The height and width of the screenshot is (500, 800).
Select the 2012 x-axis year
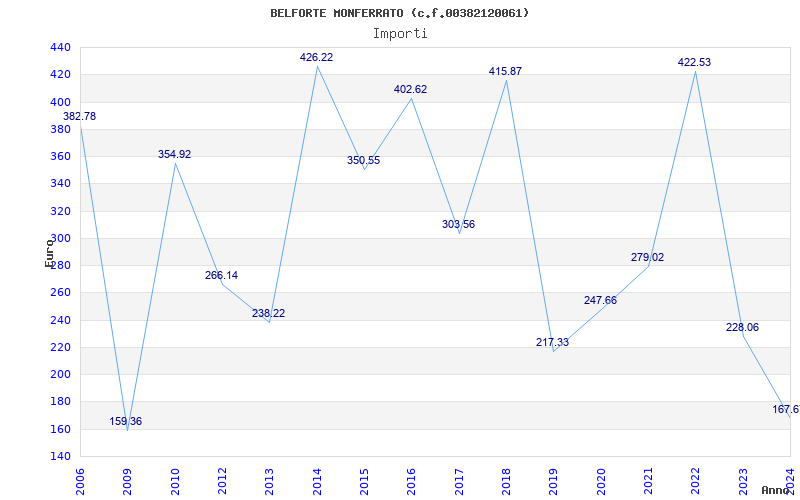222,482
